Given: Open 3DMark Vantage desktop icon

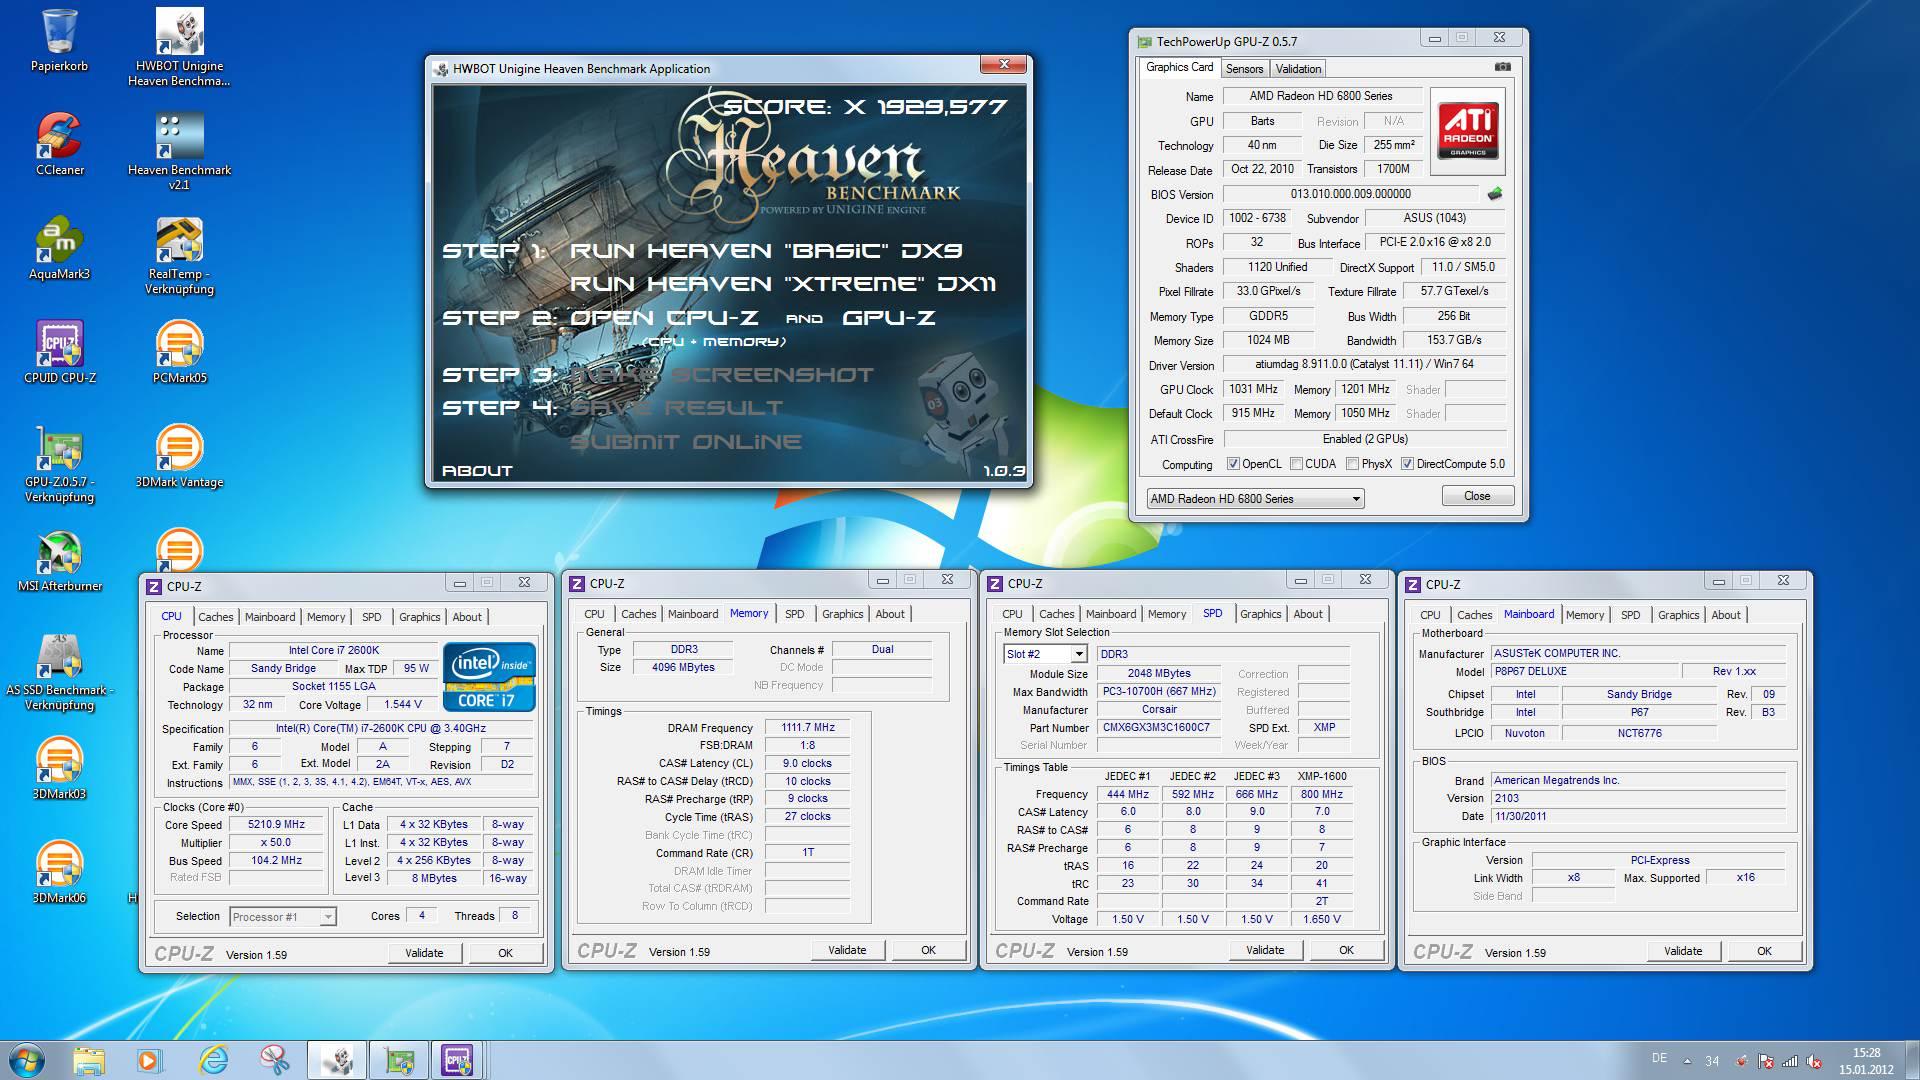Looking at the screenshot, I should [180, 456].
